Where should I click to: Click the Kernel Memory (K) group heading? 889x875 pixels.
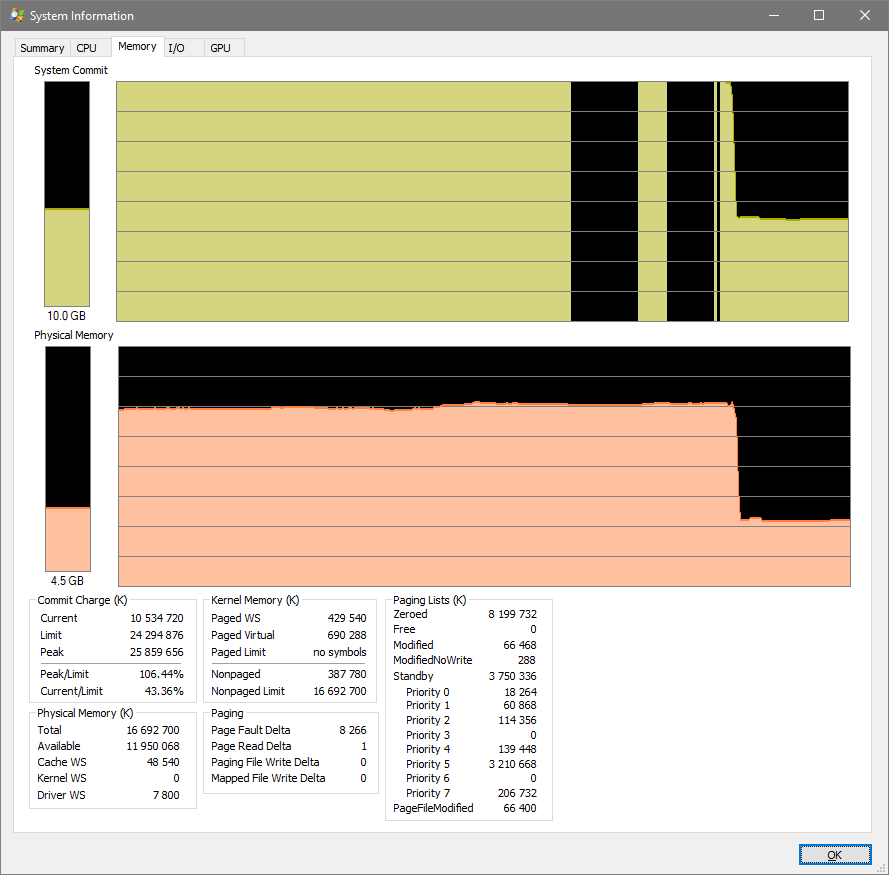255,600
